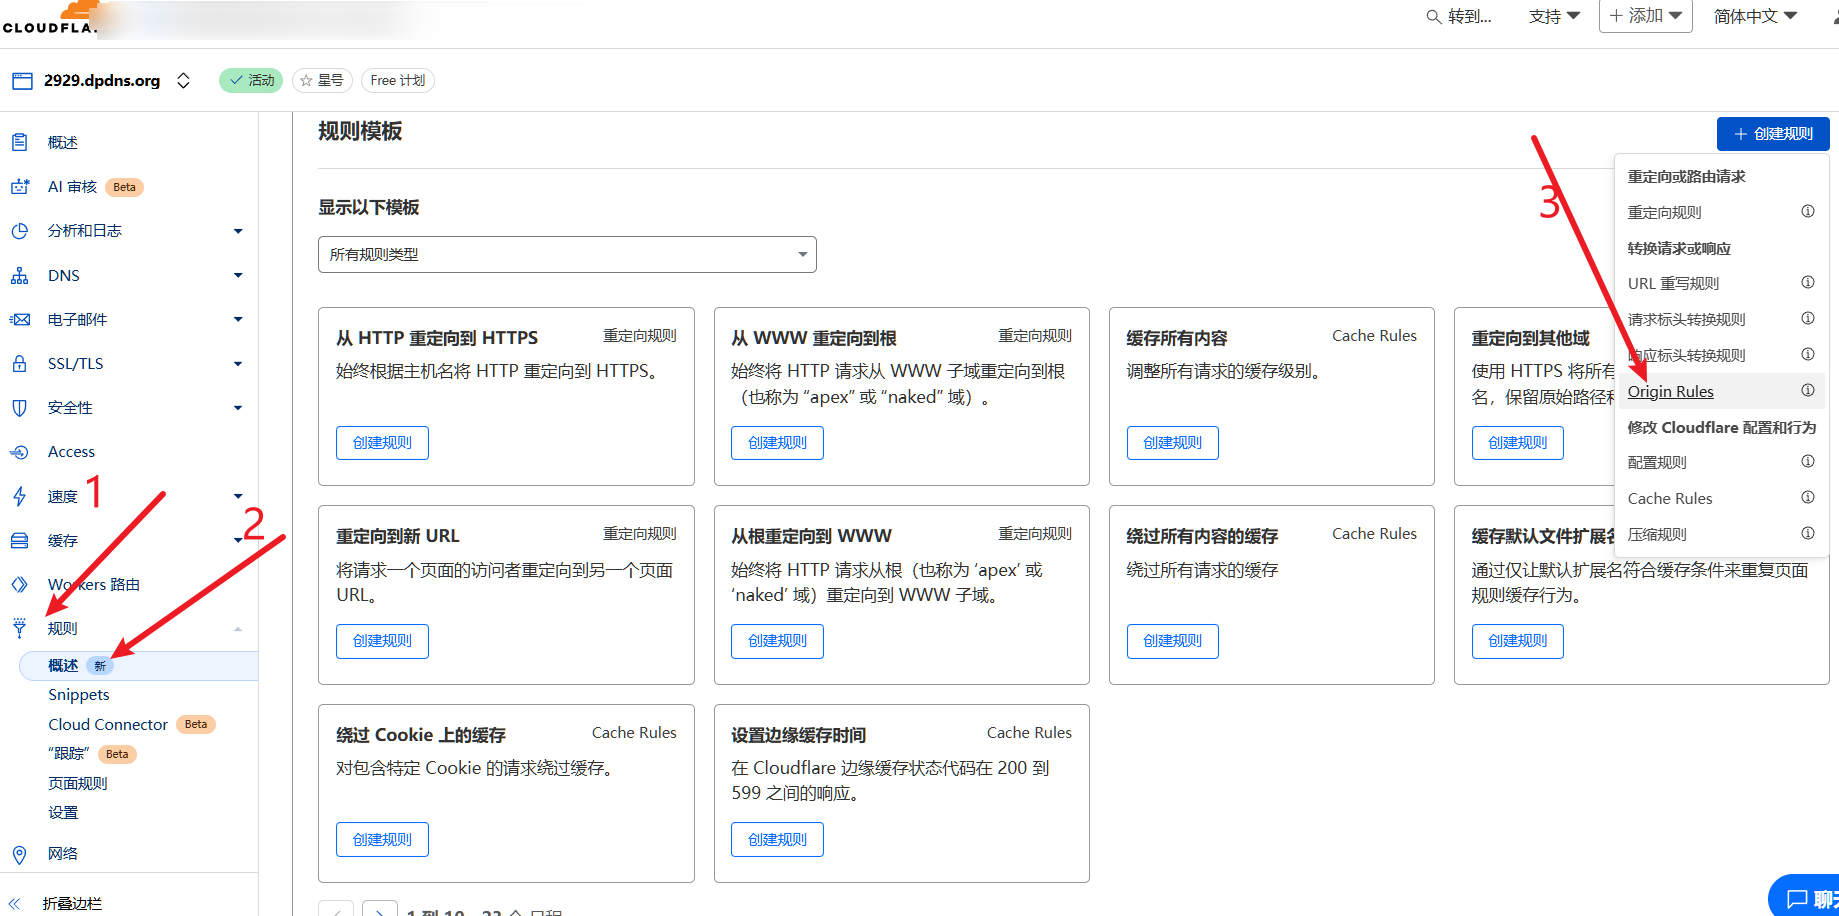
Task: Click the 折叠边栏 double-chevron icon
Action: 14,903
